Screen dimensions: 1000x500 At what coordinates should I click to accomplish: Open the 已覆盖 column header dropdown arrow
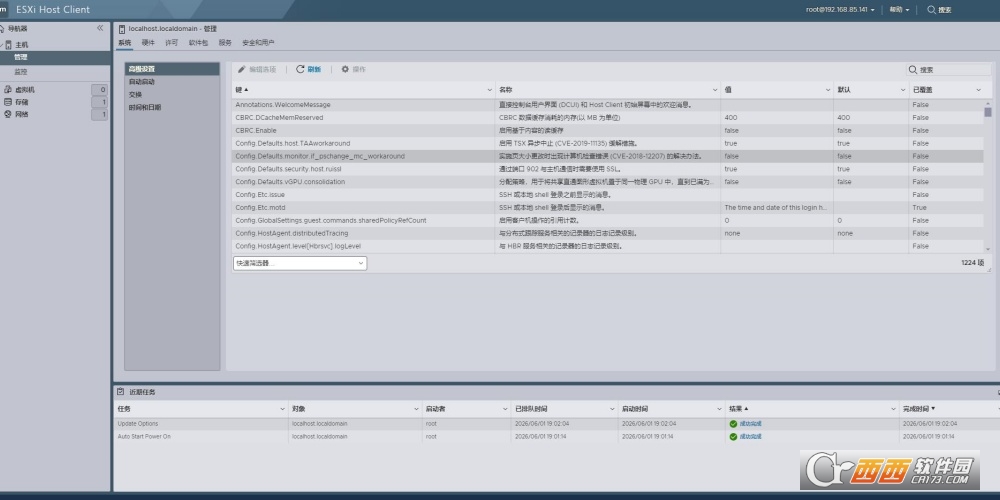click(x=978, y=90)
